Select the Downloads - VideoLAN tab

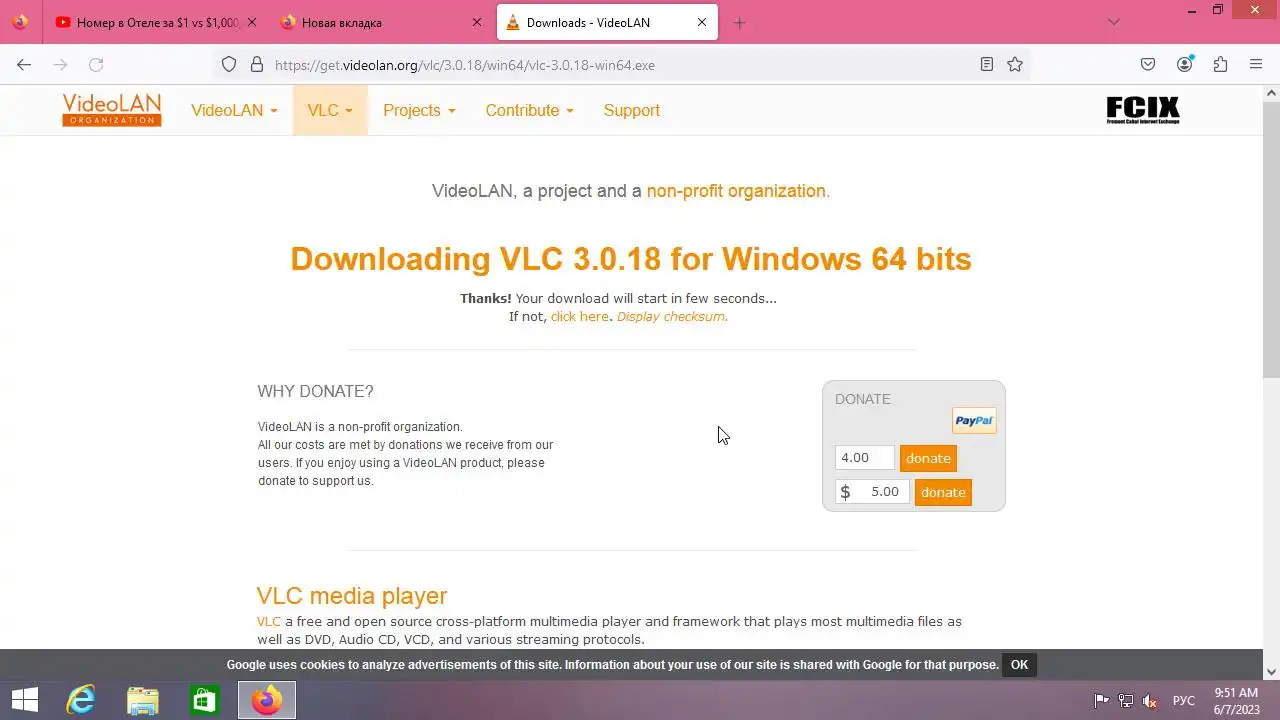(x=607, y=22)
